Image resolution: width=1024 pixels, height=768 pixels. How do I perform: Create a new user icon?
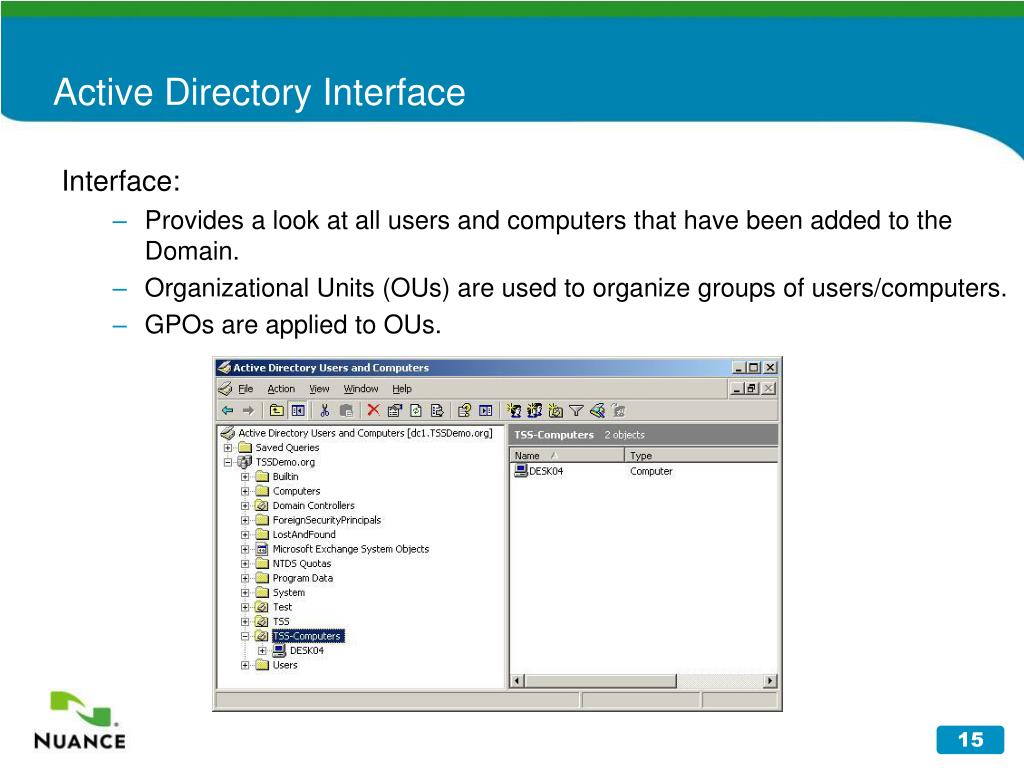(514, 410)
